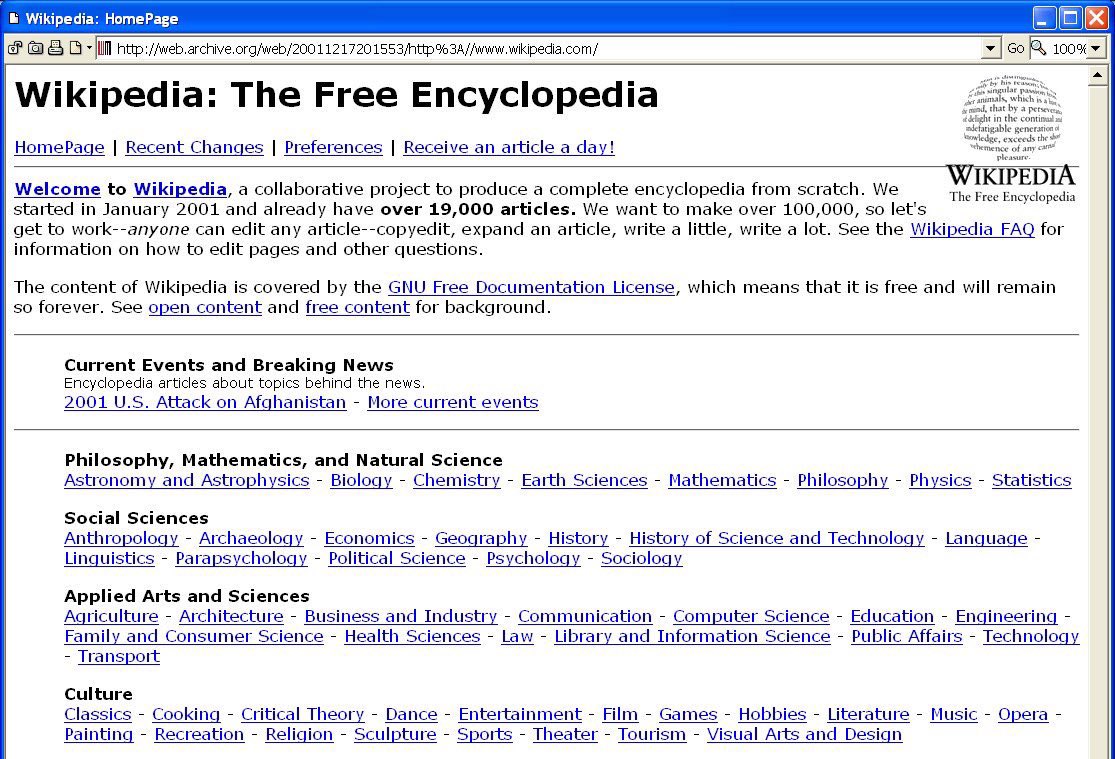Open 'History of Science and Technology' link
The height and width of the screenshot is (759, 1115).
[777, 538]
